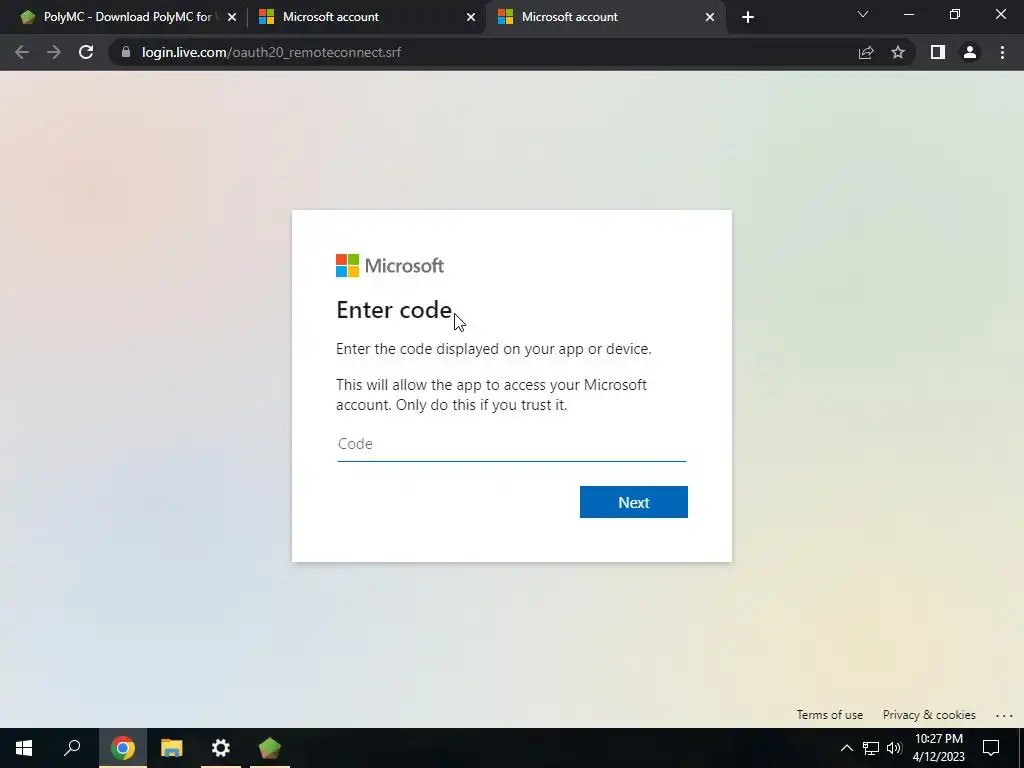Open the browser side panel
This screenshot has height=768, width=1024.
pos(938,52)
